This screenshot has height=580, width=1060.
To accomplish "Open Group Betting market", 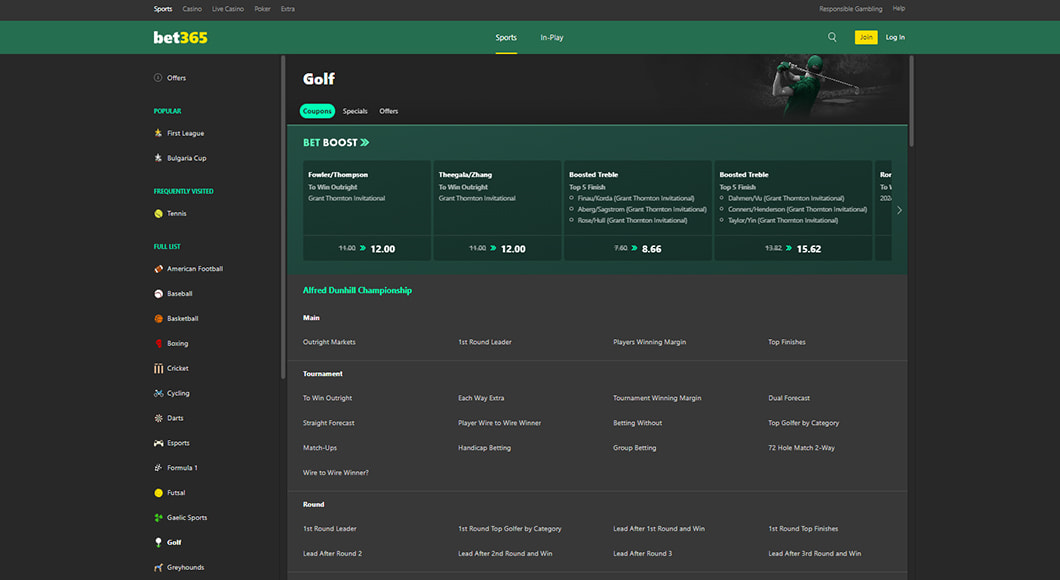I will [x=635, y=448].
